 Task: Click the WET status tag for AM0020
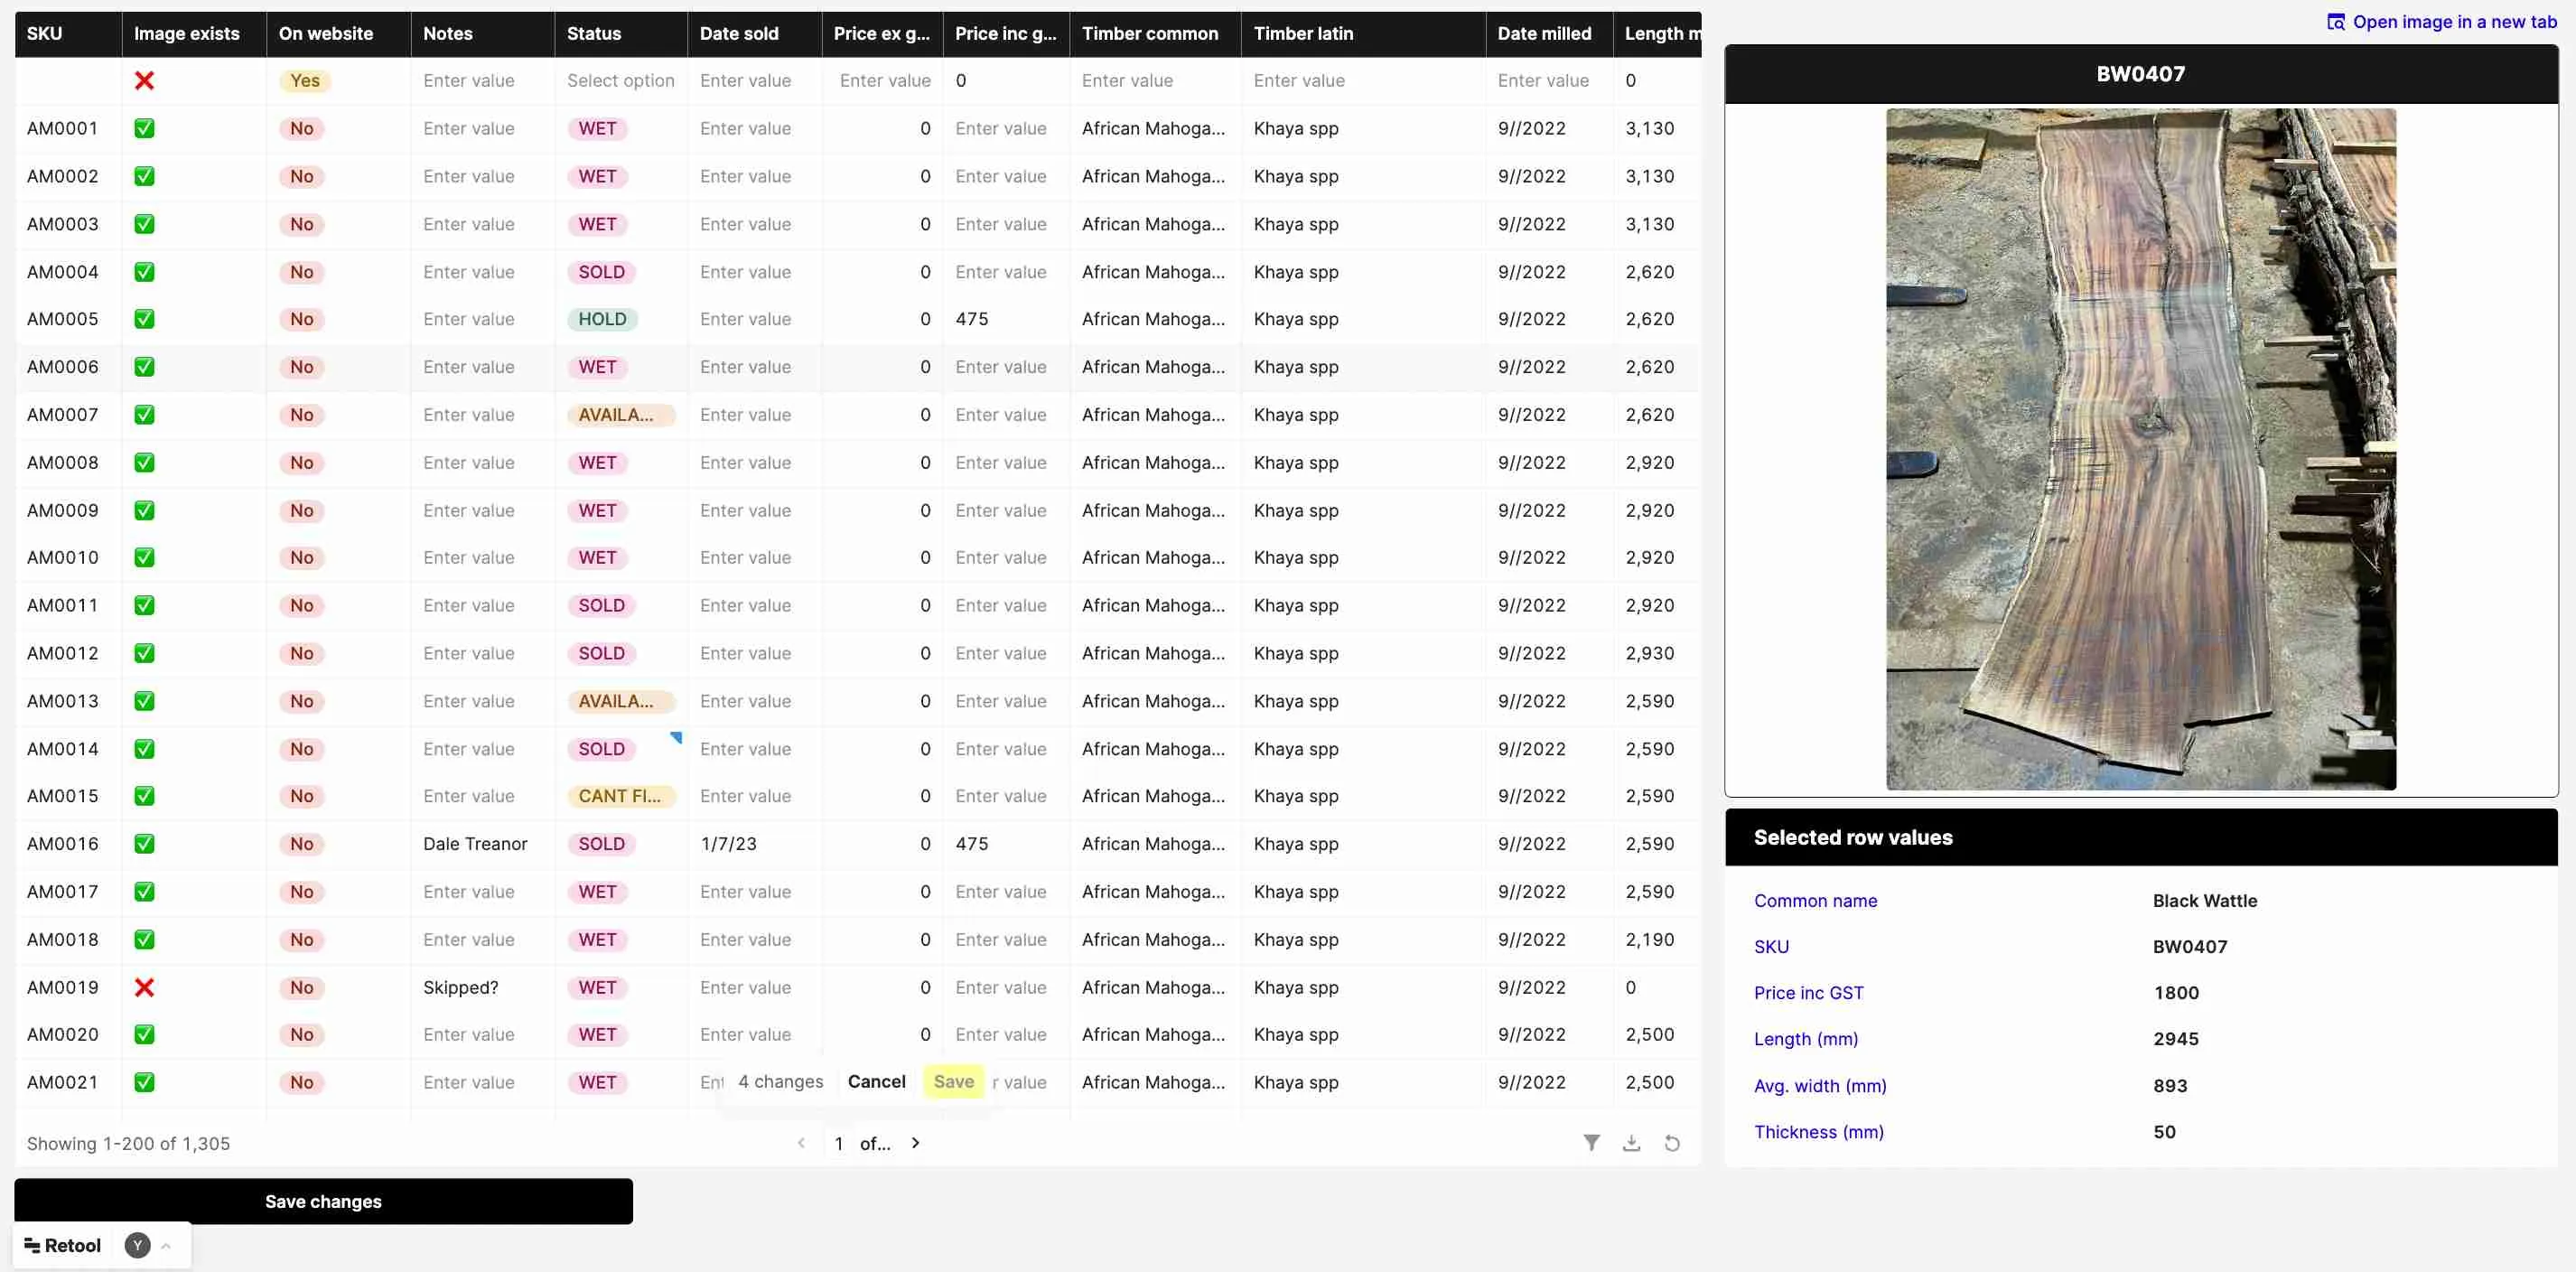click(x=597, y=1034)
